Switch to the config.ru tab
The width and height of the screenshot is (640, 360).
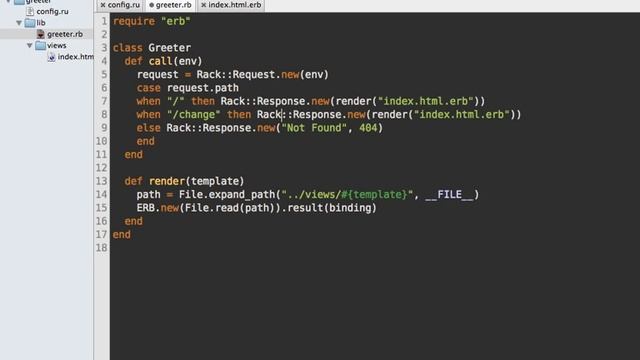click(x=120, y=5)
